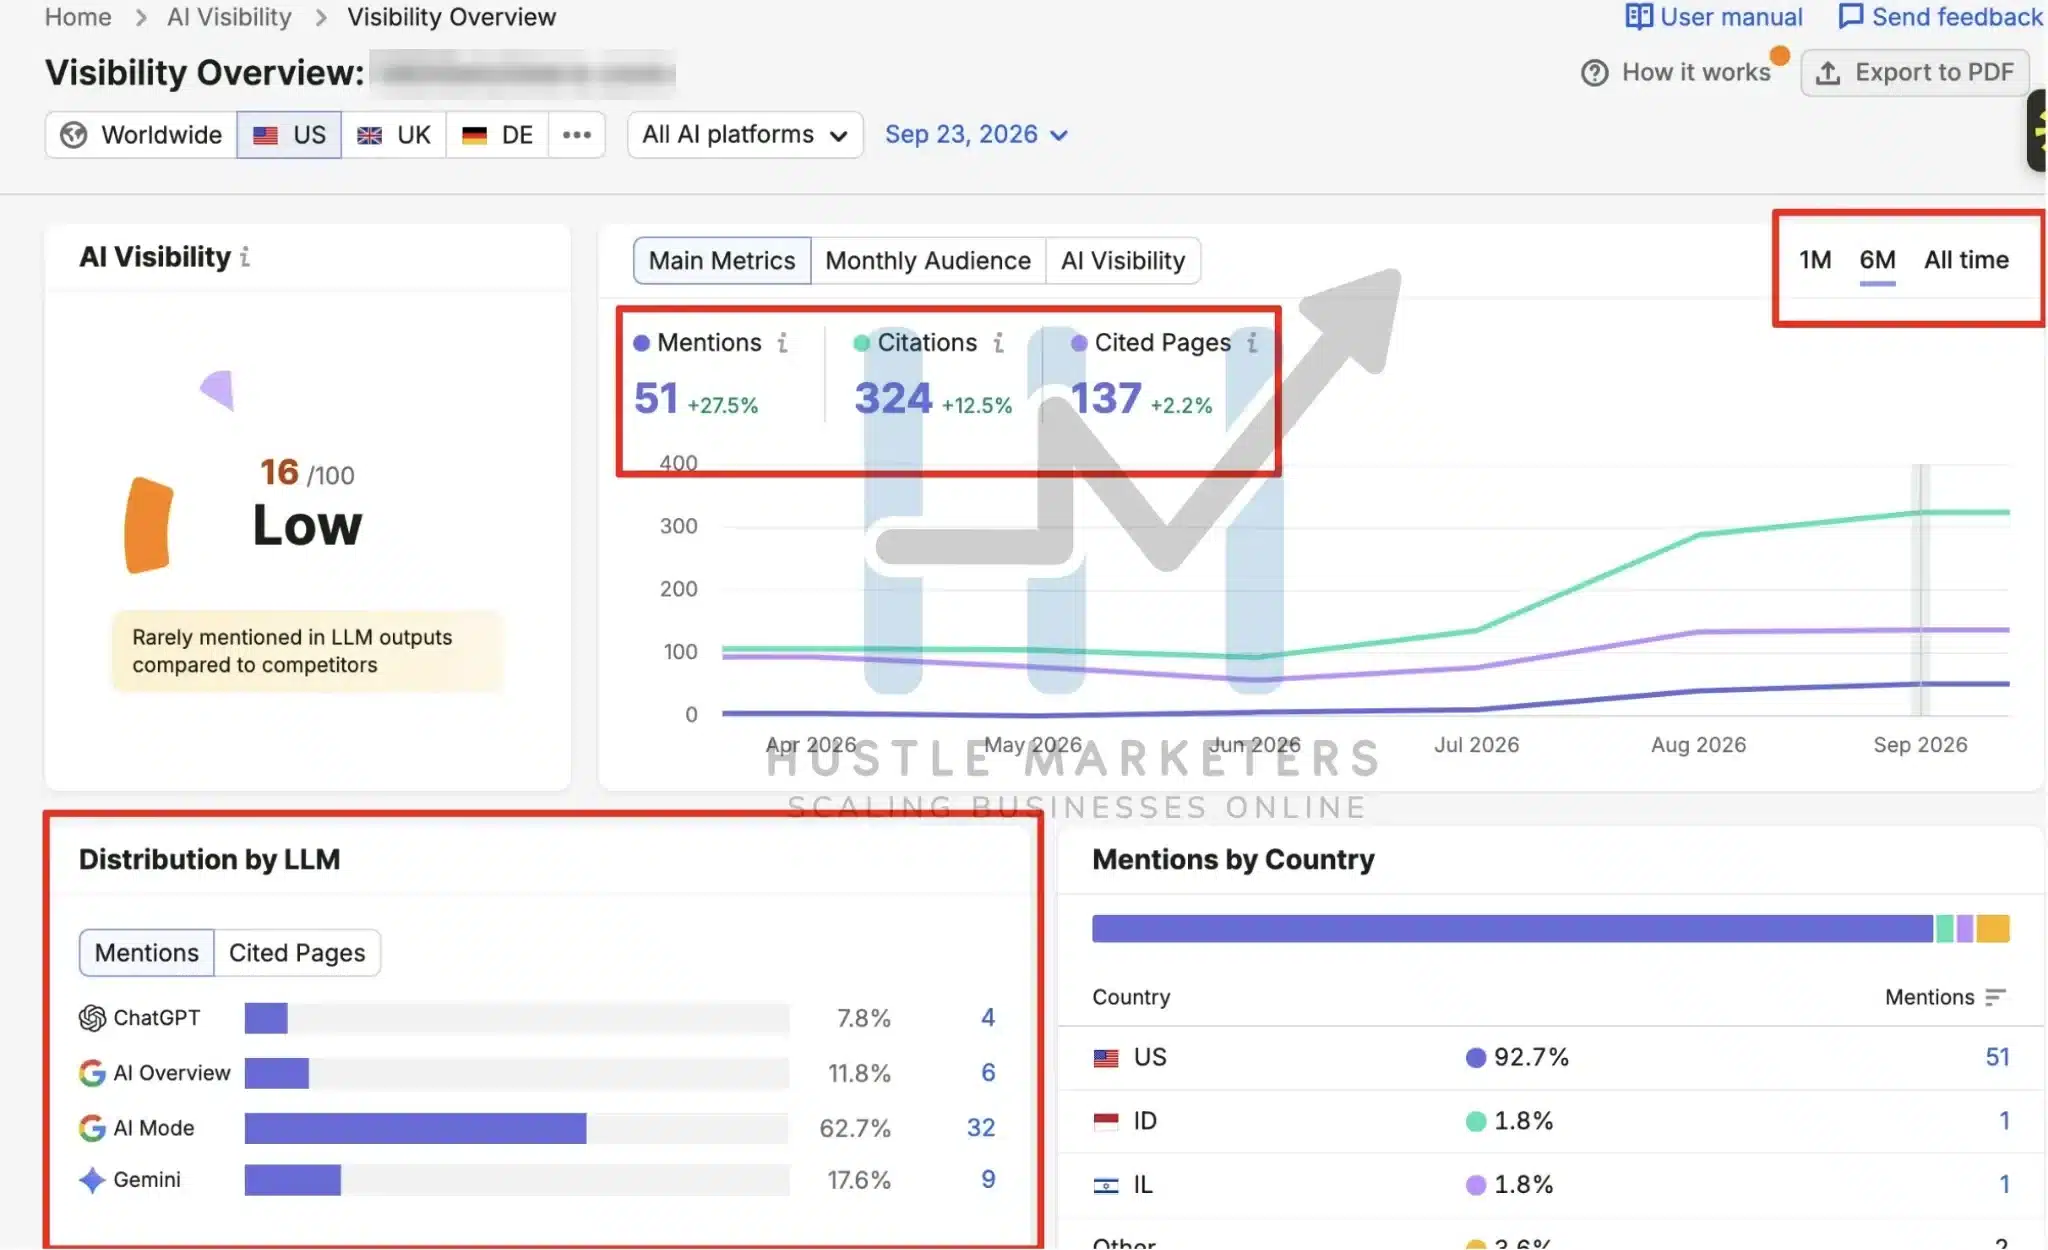This screenshot has height=1250, width=2048.
Task: Click the Cited Pages total 137 value
Action: point(1106,399)
